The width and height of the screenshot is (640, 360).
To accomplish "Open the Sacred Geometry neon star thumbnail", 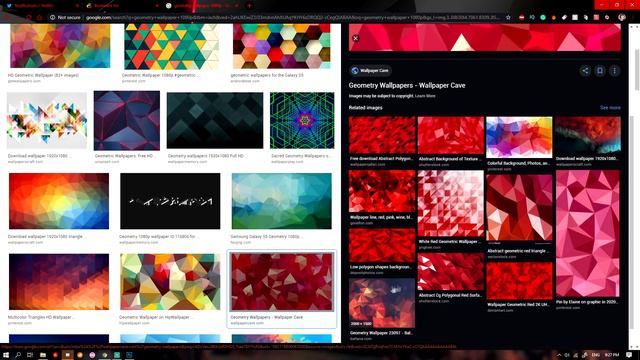I will point(302,120).
